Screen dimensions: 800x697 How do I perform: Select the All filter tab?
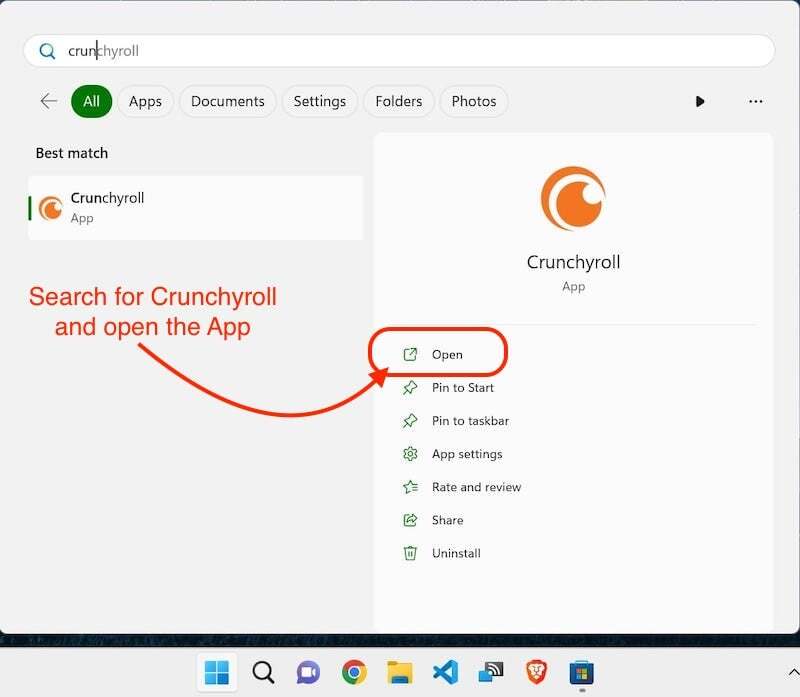tap(91, 101)
